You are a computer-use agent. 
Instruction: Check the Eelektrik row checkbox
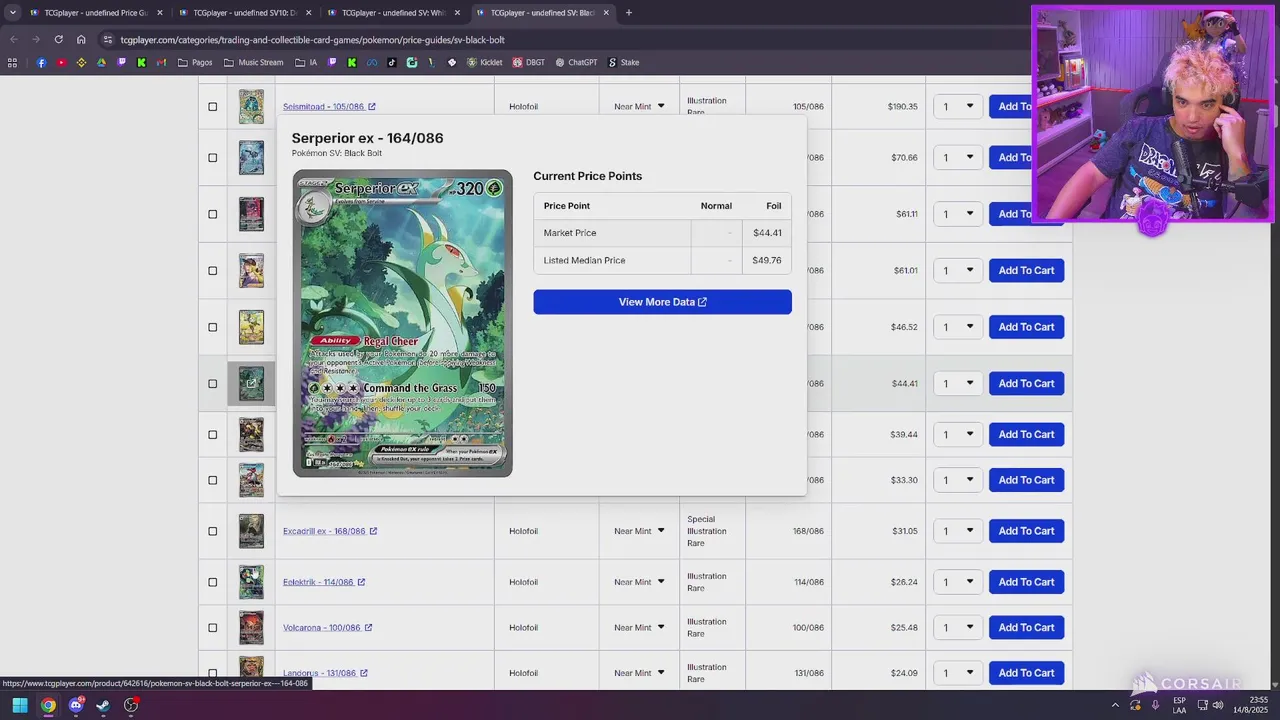tap(212, 582)
